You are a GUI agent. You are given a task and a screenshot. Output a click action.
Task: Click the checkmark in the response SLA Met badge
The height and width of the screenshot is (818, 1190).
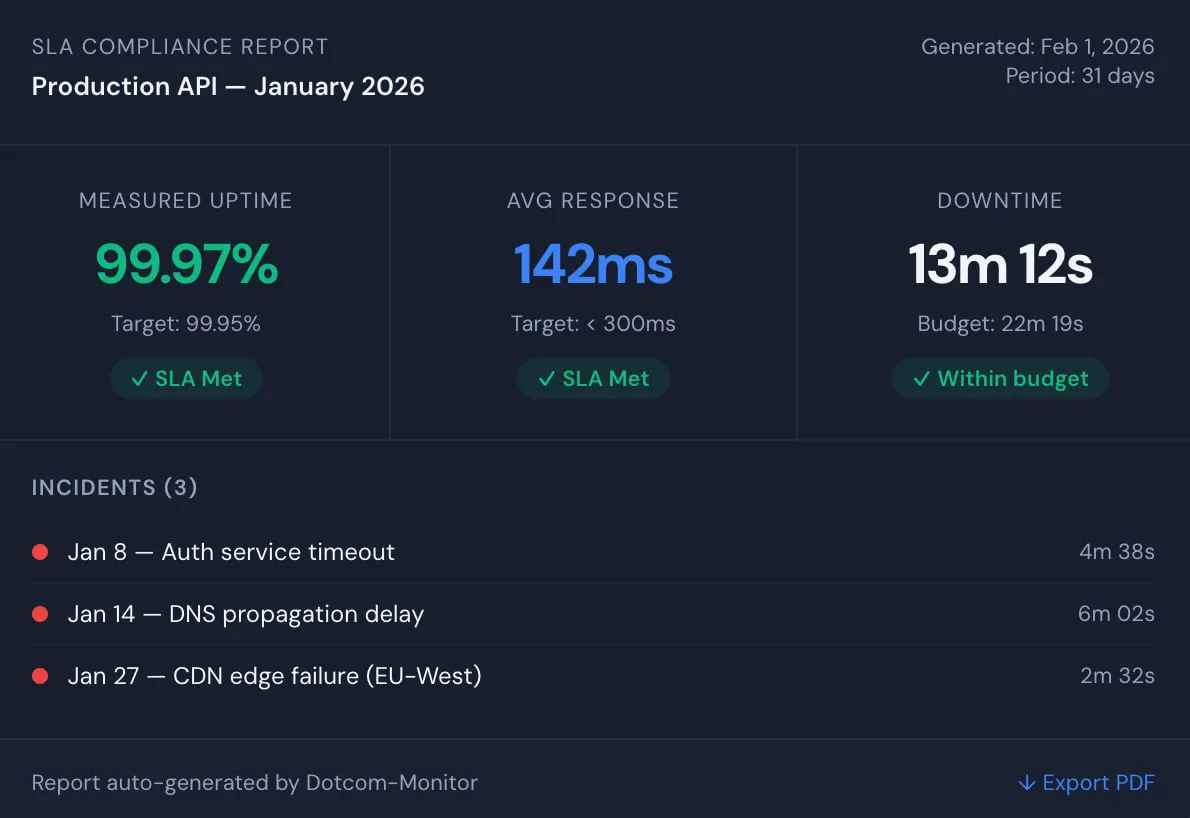tap(546, 378)
